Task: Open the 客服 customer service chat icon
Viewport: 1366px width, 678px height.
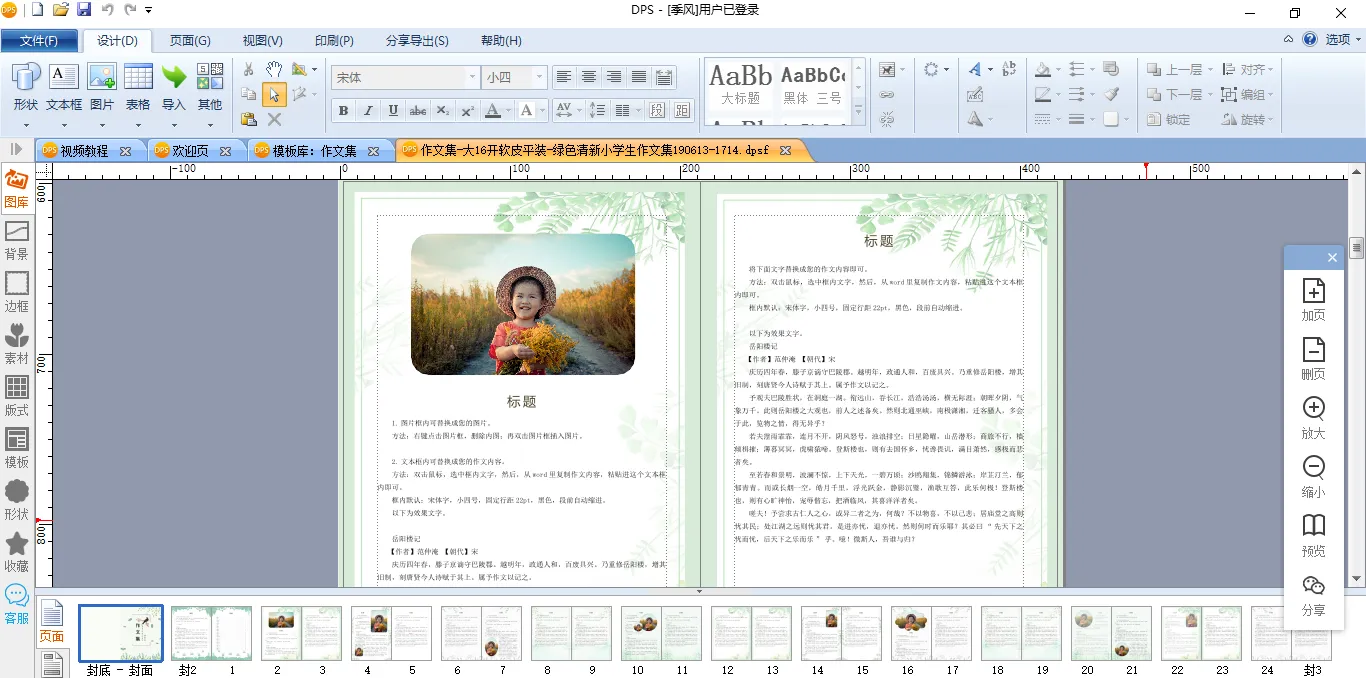Action: [x=17, y=603]
